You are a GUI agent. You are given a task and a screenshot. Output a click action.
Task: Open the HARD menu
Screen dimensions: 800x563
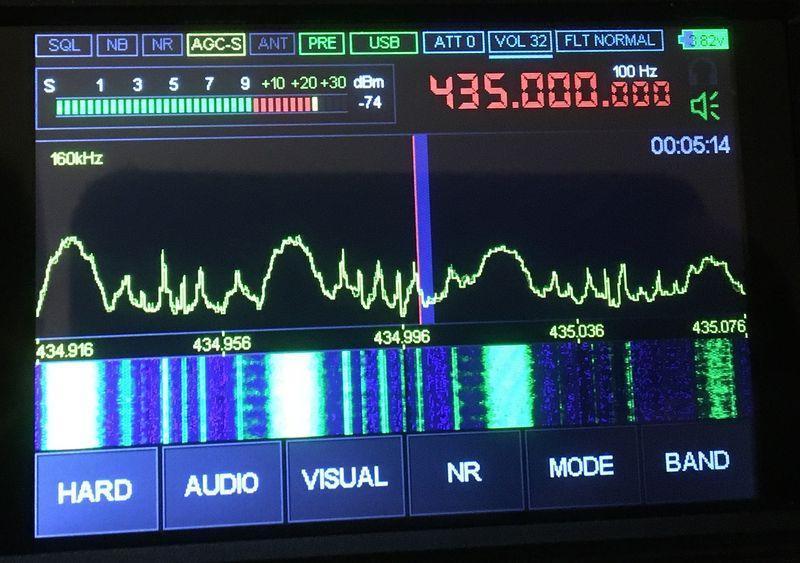96,491
